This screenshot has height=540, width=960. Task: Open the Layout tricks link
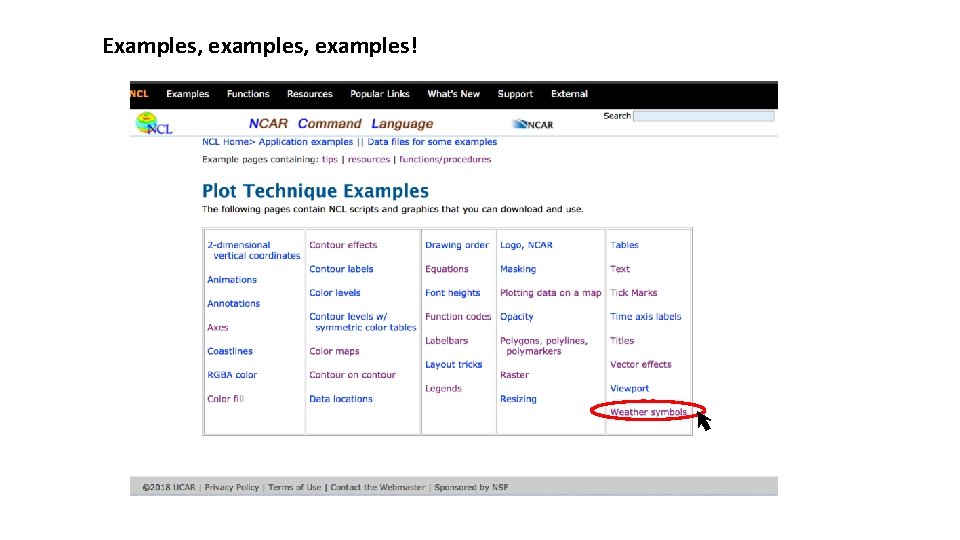[454, 364]
